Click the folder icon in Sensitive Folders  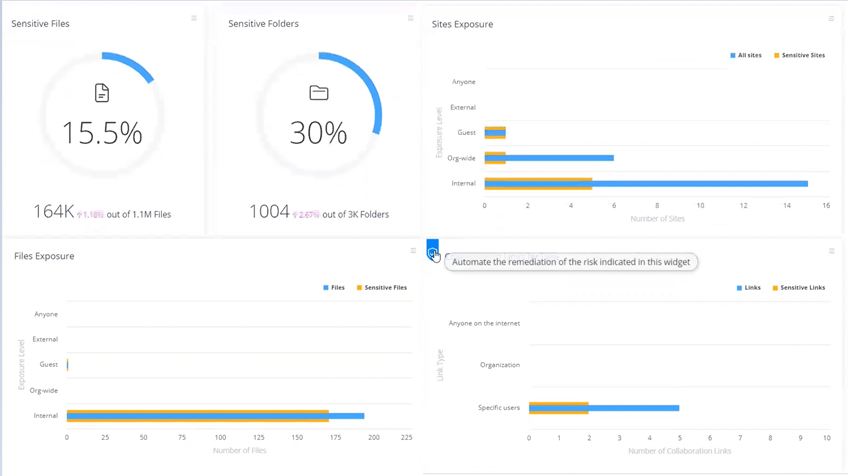click(x=319, y=93)
